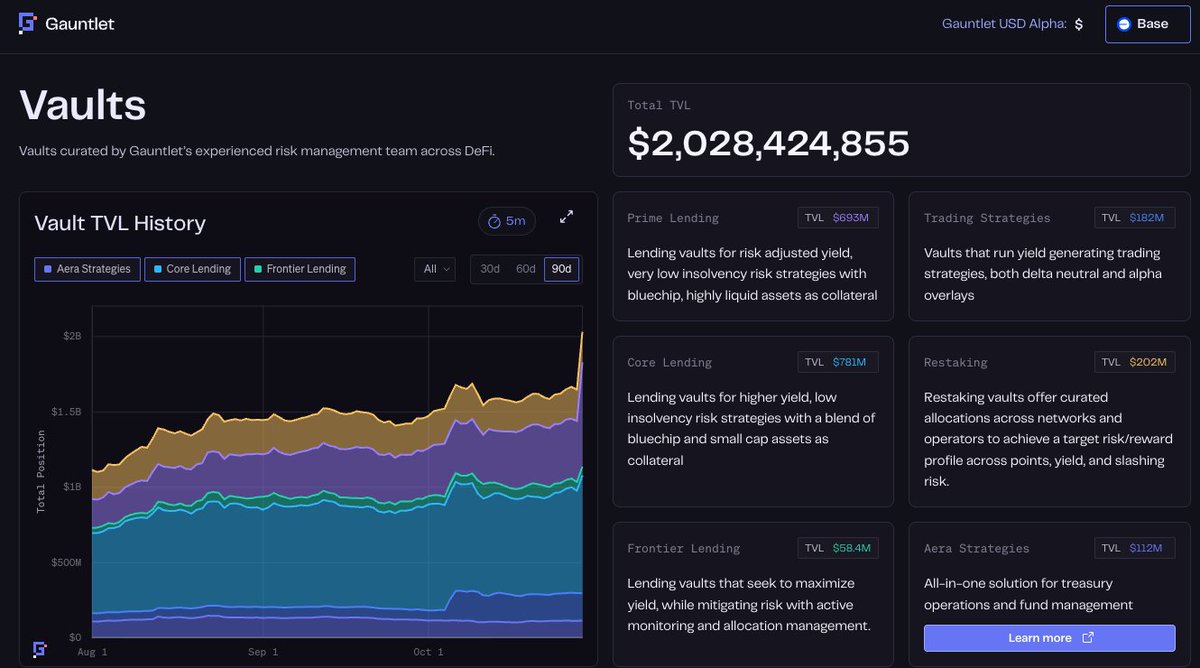Click the 5m timer refresh pill
Viewport: 1200px width, 668px height.
(507, 221)
